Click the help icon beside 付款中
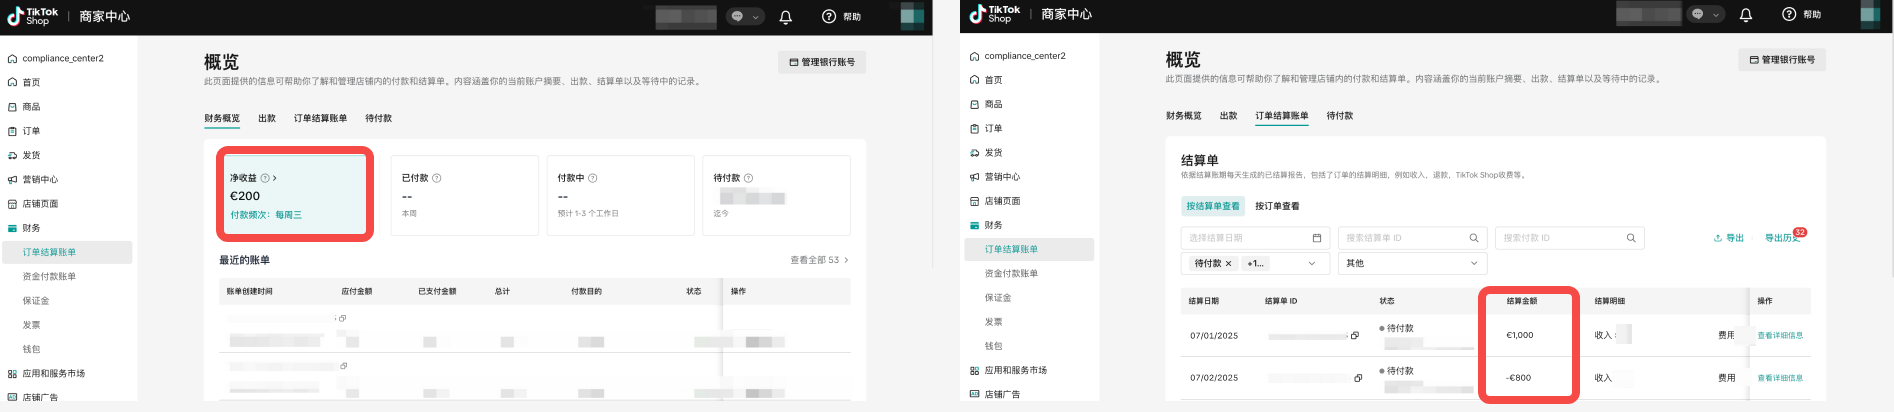The image size is (1894, 412). (593, 178)
